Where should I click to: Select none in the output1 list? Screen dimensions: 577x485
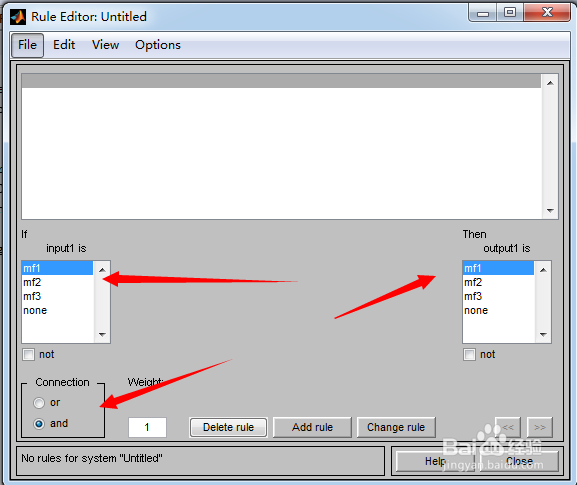tap(498, 310)
